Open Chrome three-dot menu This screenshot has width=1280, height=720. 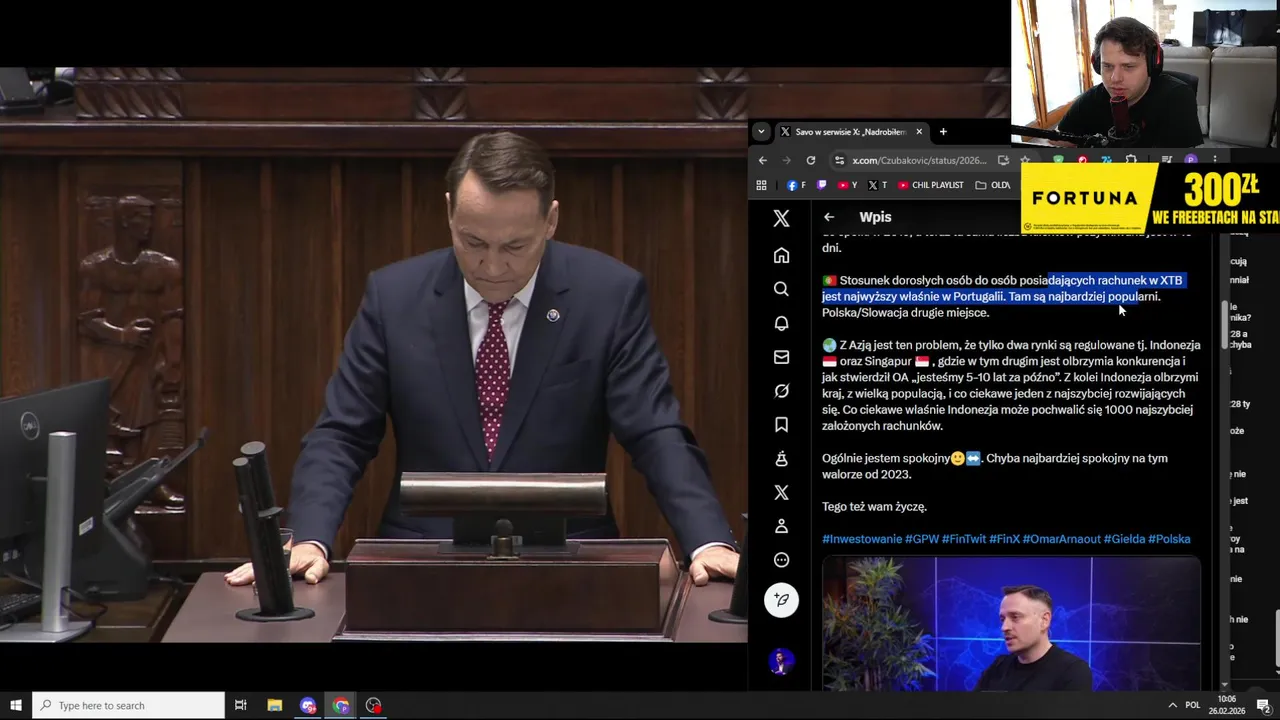click(x=1215, y=160)
